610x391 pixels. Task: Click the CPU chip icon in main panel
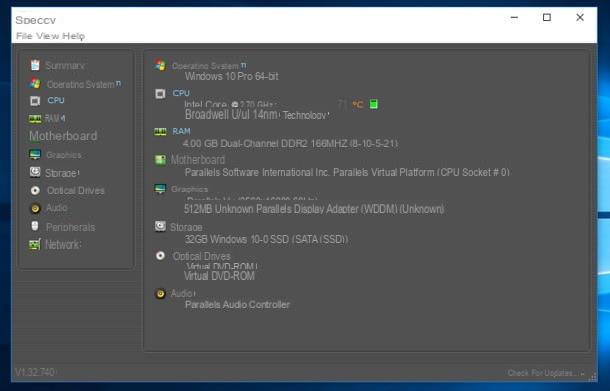(x=160, y=93)
